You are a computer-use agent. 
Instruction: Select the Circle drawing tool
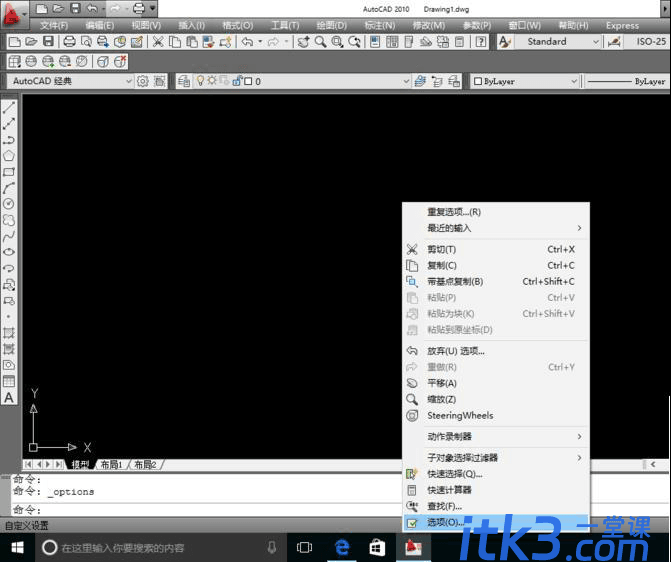point(9,204)
